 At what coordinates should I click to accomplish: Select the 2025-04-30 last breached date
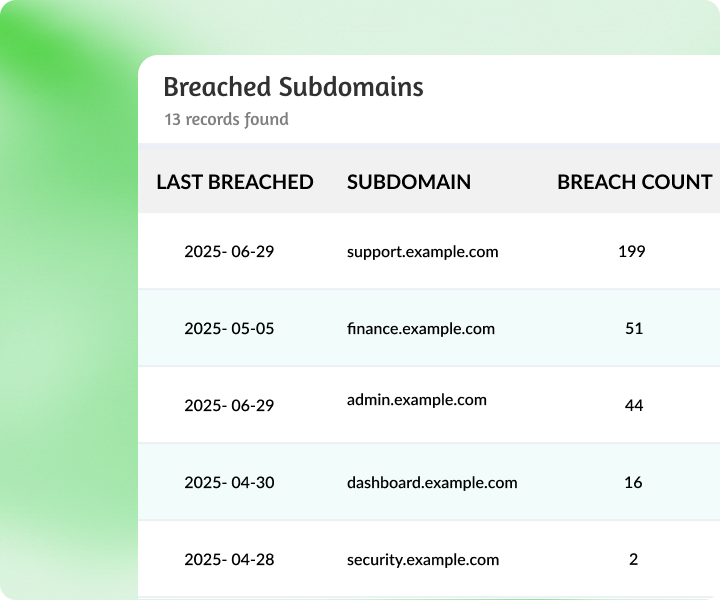[x=229, y=482]
